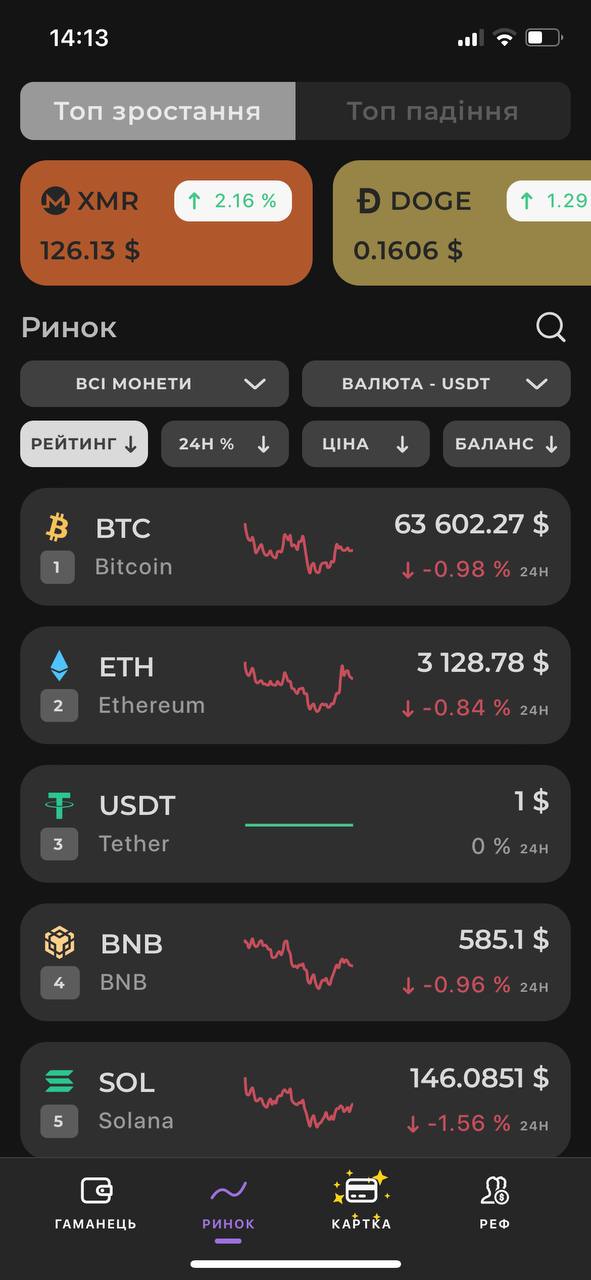The image size is (591, 1280).
Task: Toggle sorting by Рейтинг
Action: point(84,444)
